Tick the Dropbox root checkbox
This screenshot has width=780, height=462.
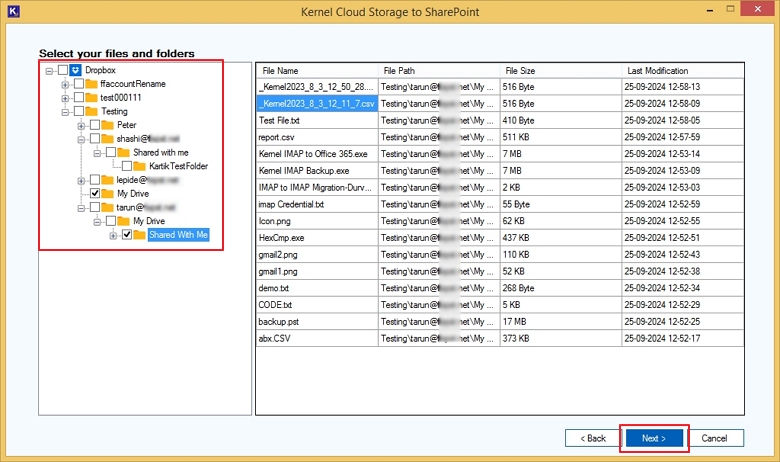(x=63, y=70)
